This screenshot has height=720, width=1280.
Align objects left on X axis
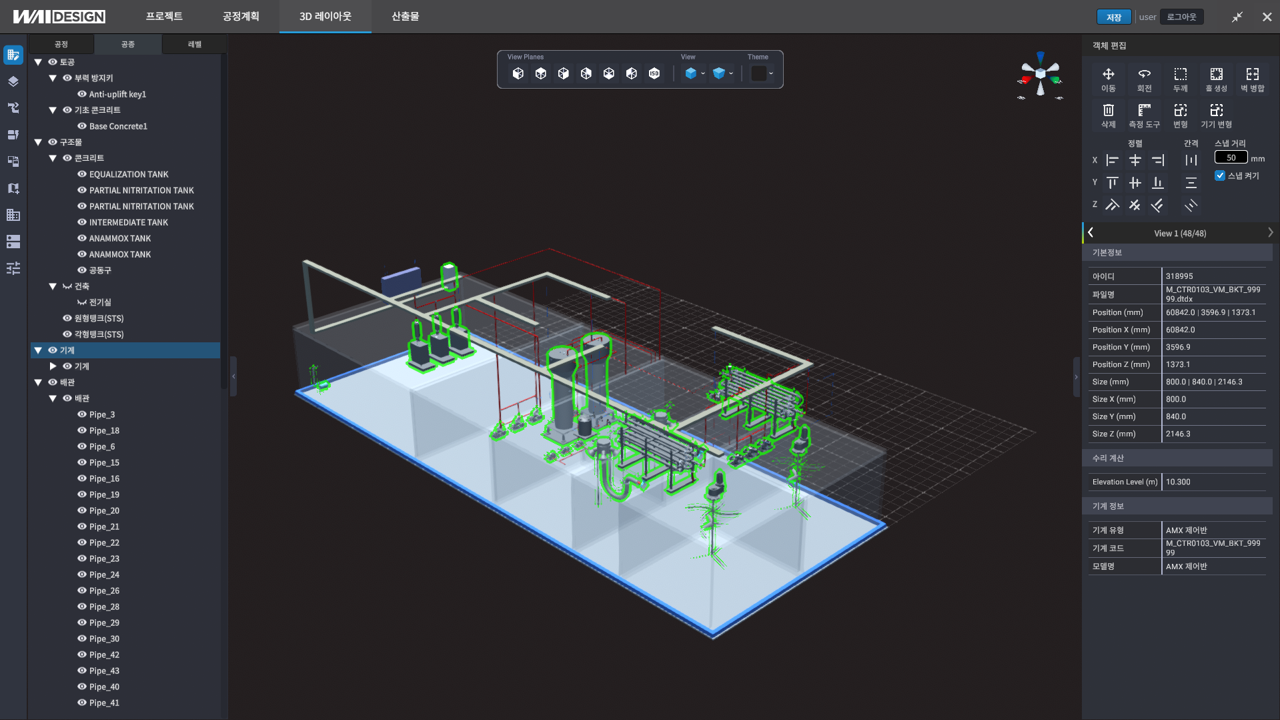pos(1112,160)
